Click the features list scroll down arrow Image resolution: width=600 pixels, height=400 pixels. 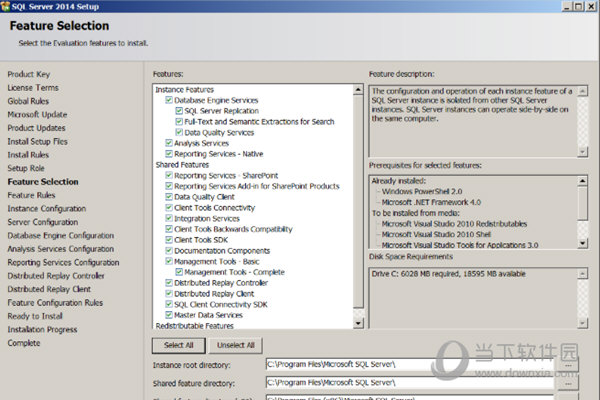(358, 323)
